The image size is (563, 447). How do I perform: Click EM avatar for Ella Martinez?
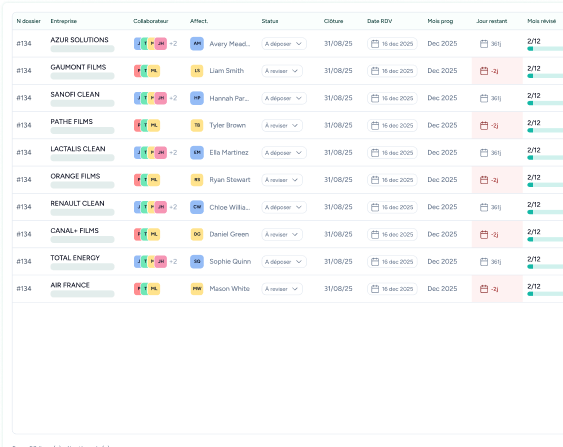point(197,153)
